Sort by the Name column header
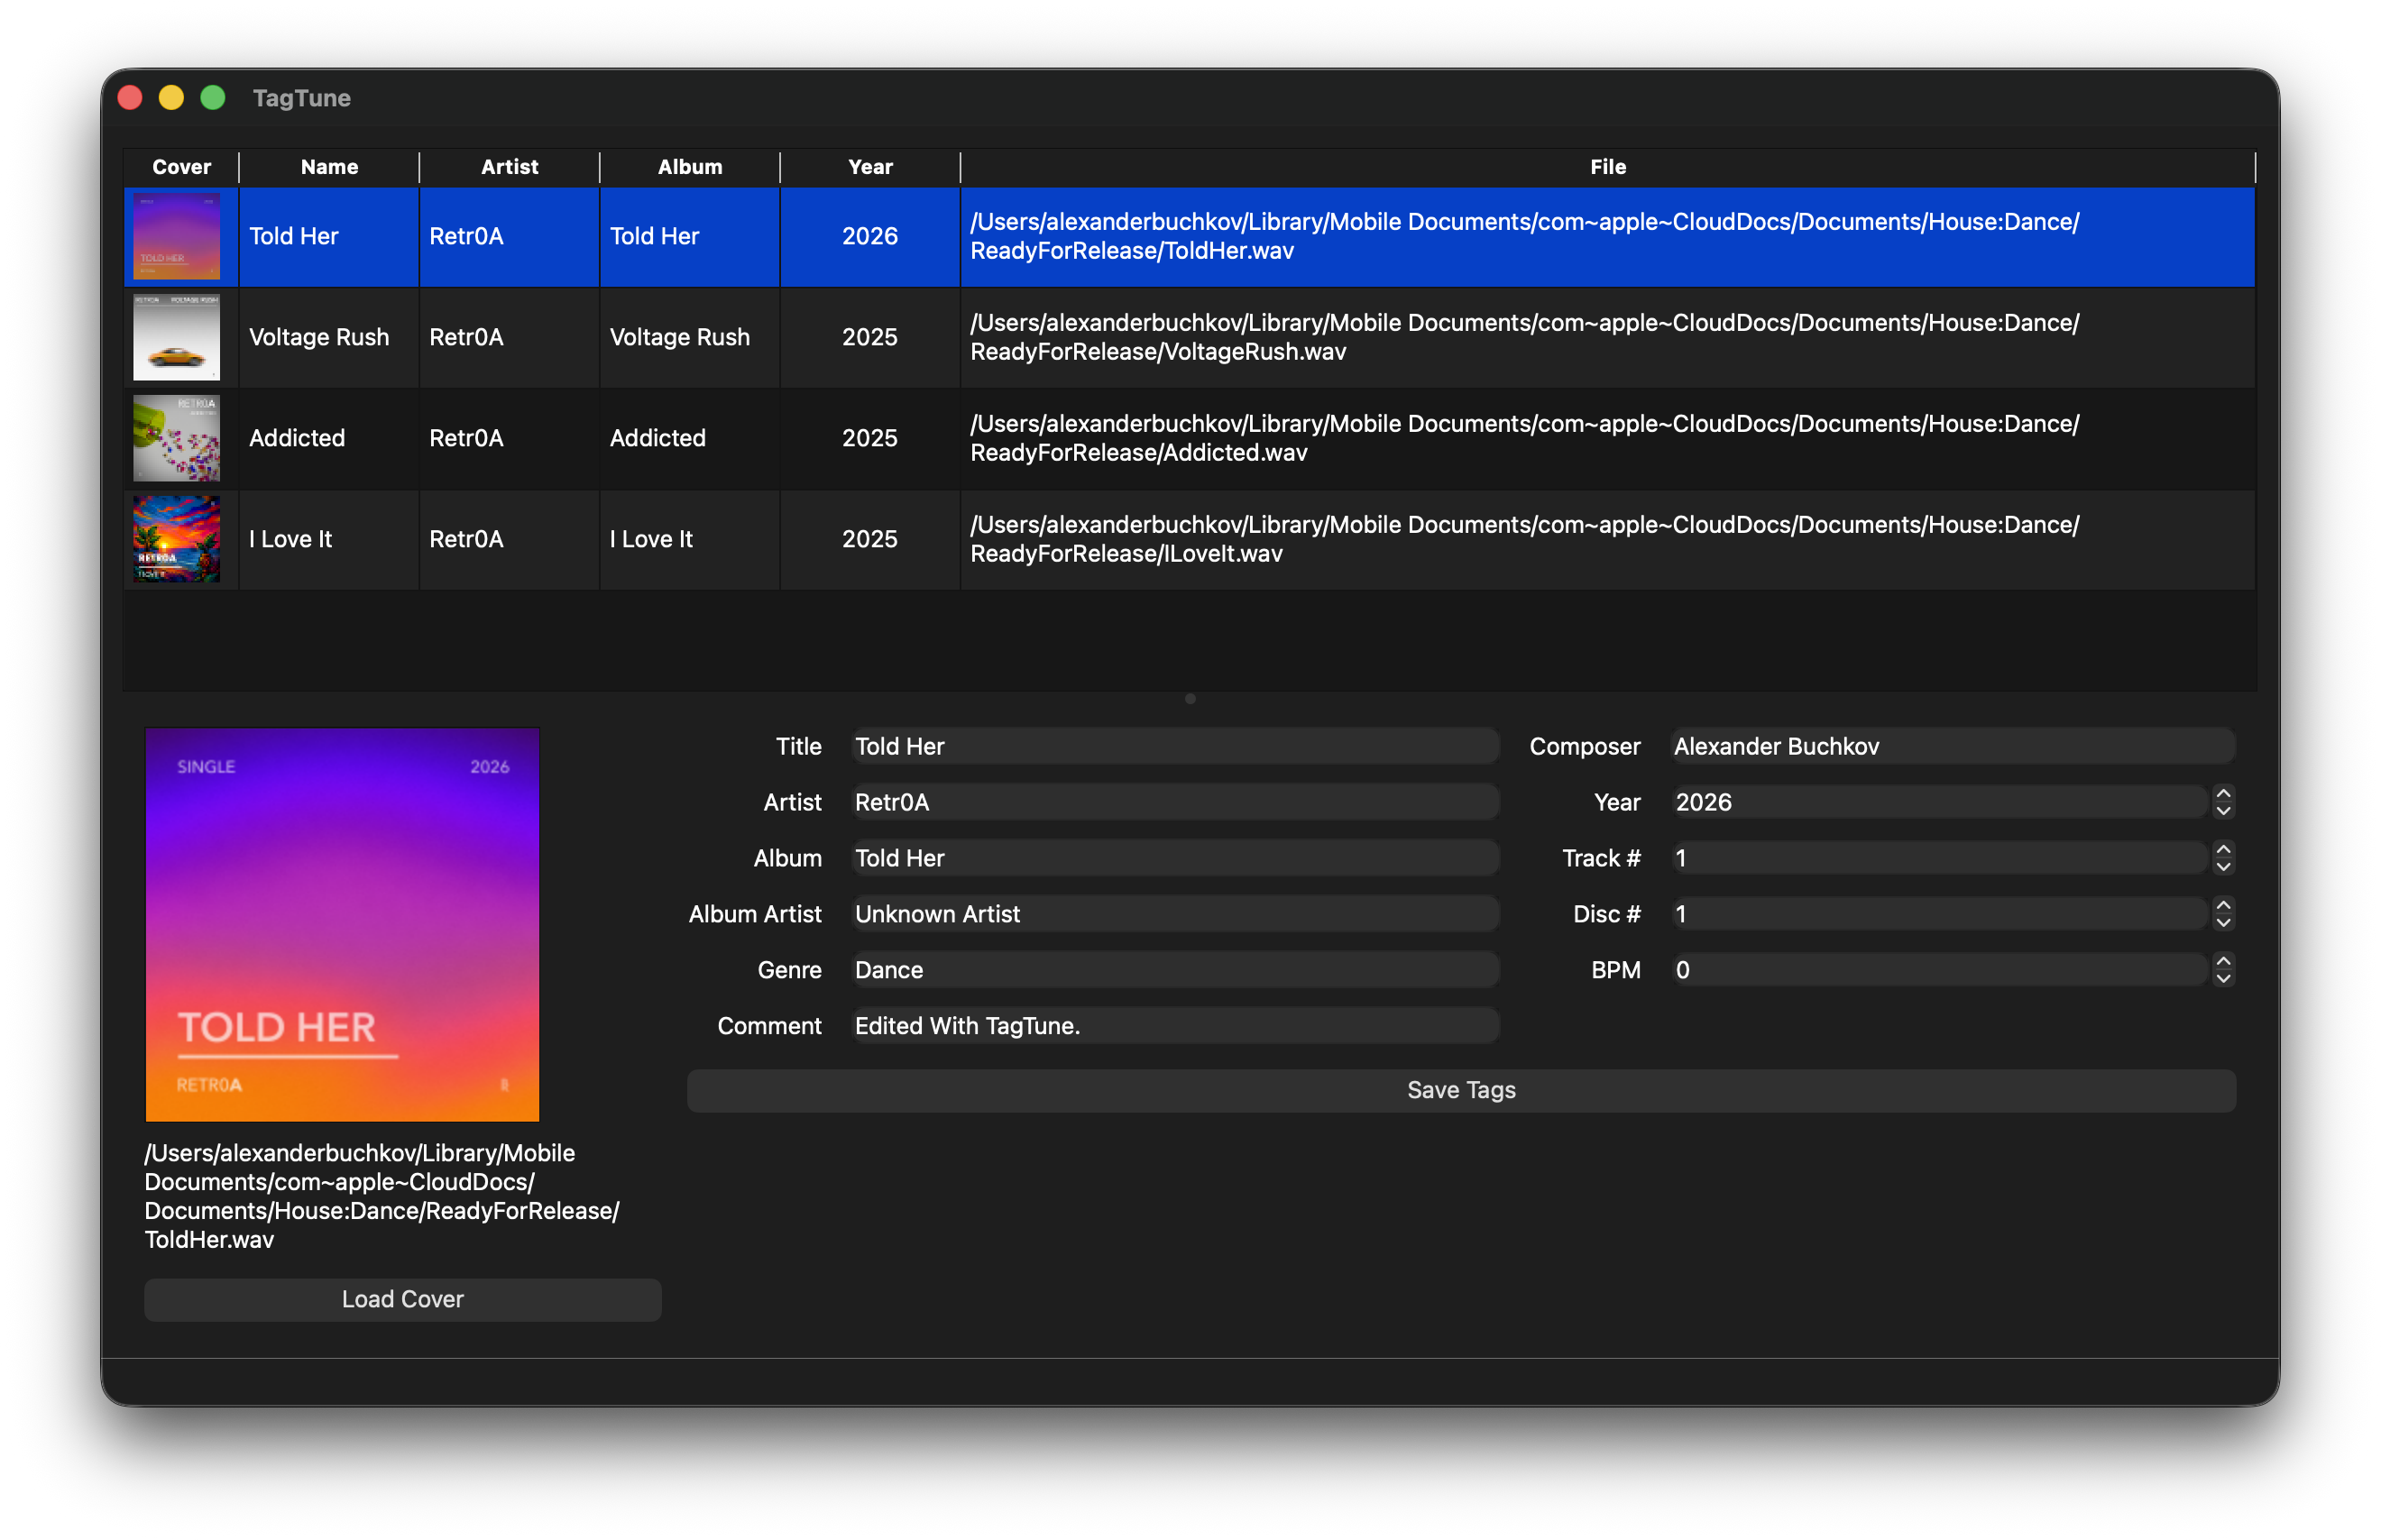Screen dimensions: 2381x1540 (x=329, y=167)
